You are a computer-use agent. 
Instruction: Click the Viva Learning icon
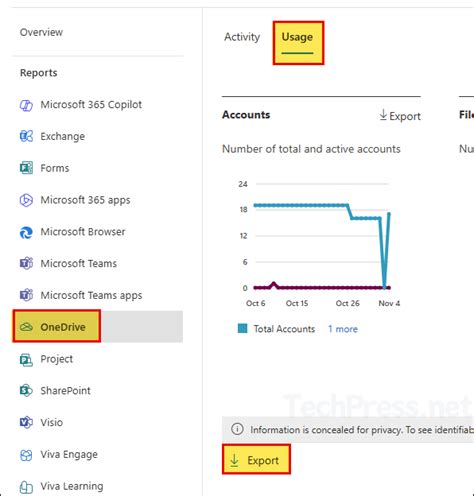click(x=26, y=487)
